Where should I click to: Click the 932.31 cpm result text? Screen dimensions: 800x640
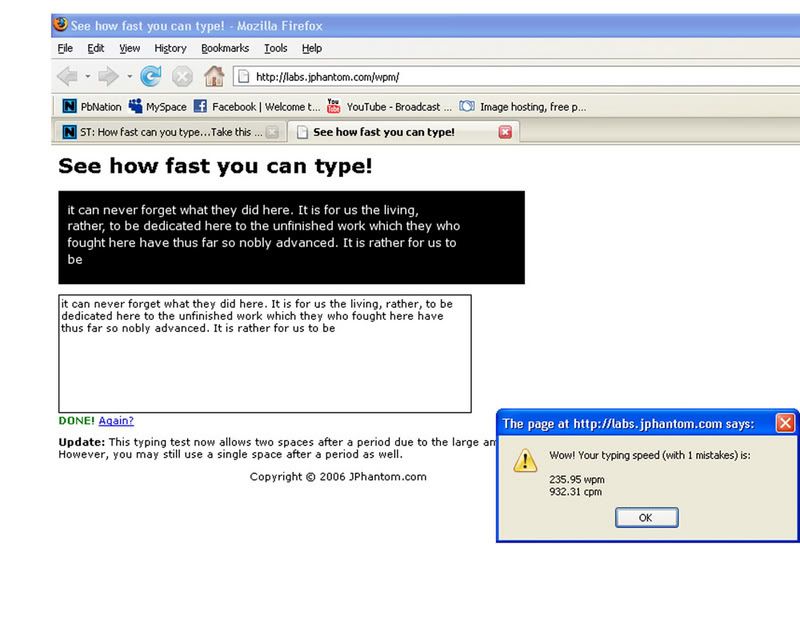[x=575, y=492]
